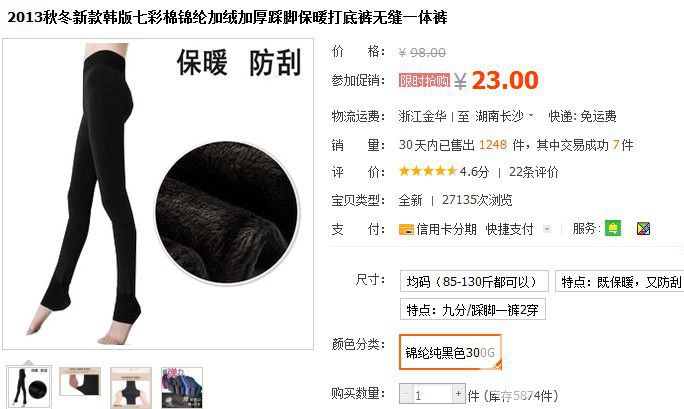Viewport: 684px width, 409px height.
Task: Choose the 锦纶纯黑色300G color swatch
Action: tap(450, 352)
